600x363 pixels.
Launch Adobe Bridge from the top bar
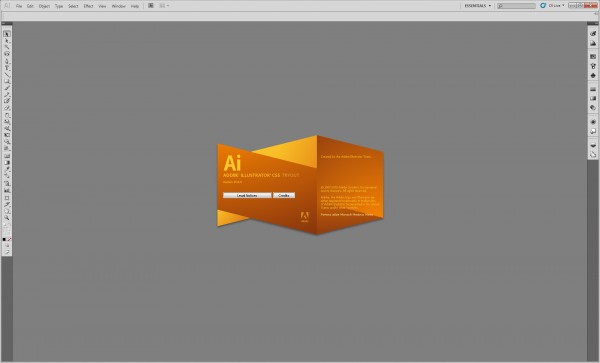[151, 6]
